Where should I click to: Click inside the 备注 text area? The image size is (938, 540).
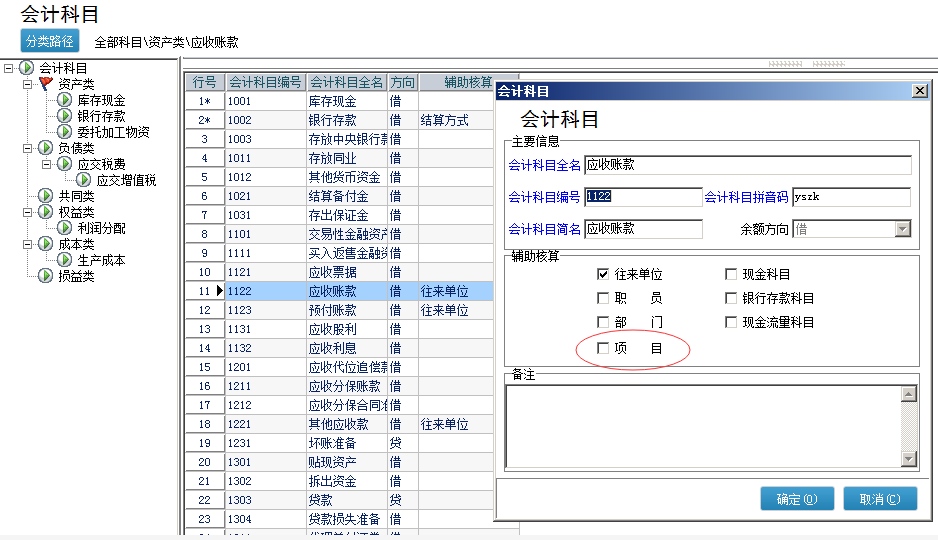click(704, 426)
